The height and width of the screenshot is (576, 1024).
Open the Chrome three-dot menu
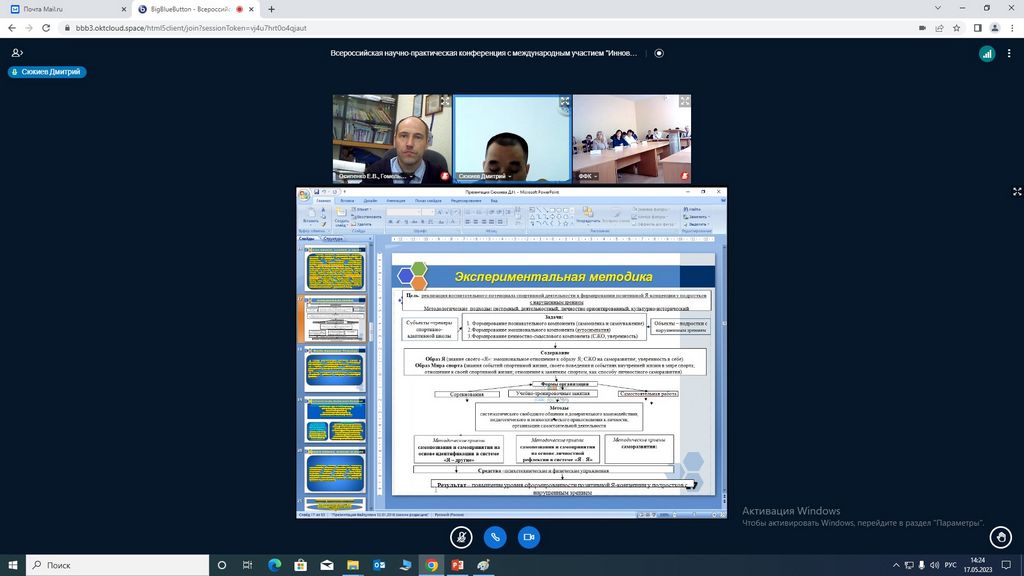tap(1012, 28)
